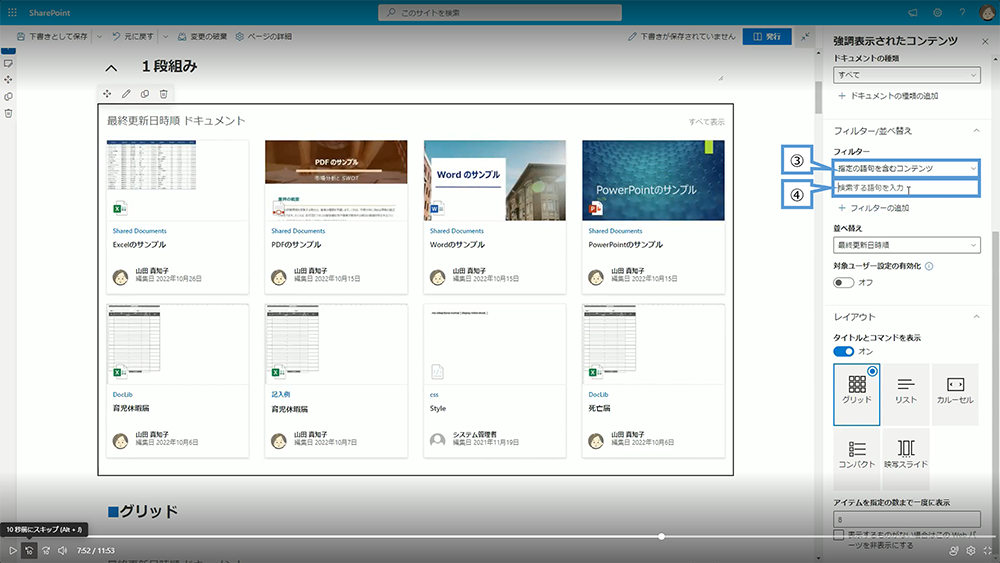Open the help question mark icon
Image resolution: width=1000 pixels, height=563 pixels.
pyautogui.click(x=962, y=12)
